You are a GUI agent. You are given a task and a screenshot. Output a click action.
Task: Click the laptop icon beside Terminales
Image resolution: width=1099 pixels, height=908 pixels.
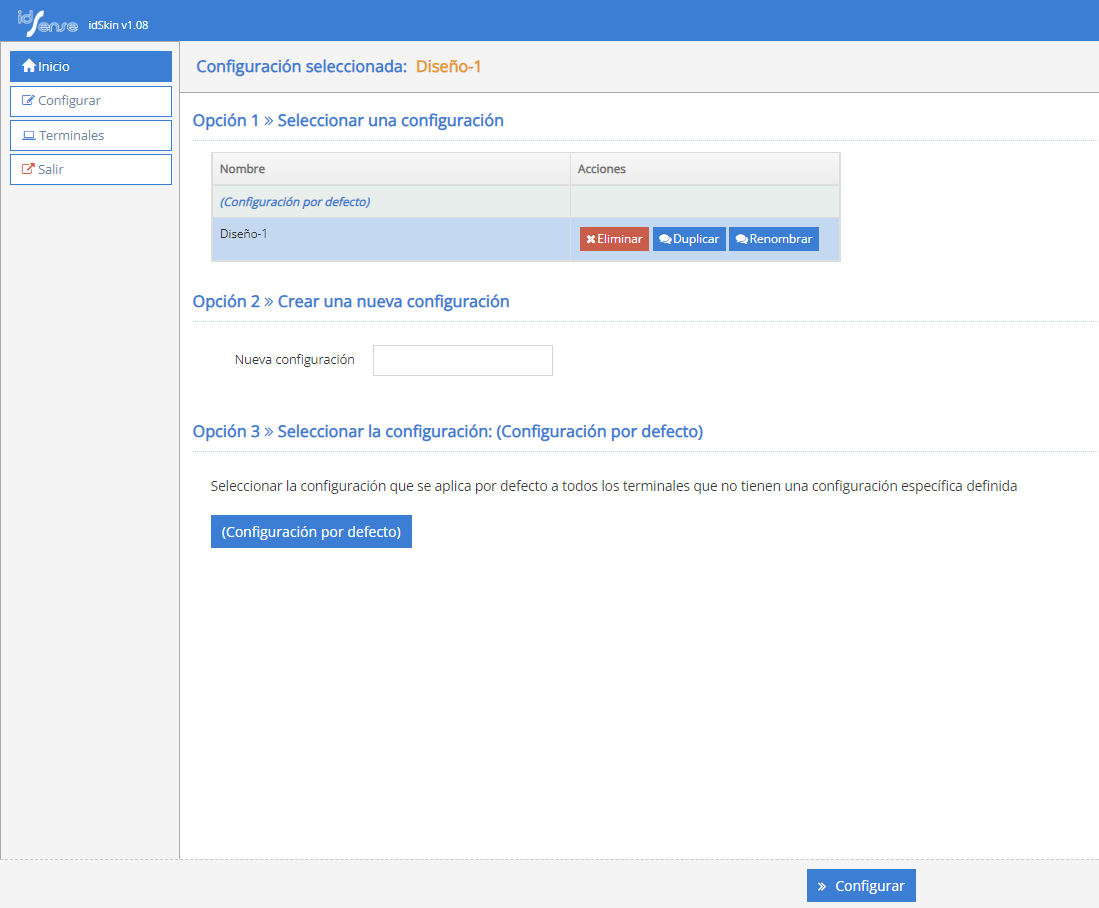pos(29,135)
